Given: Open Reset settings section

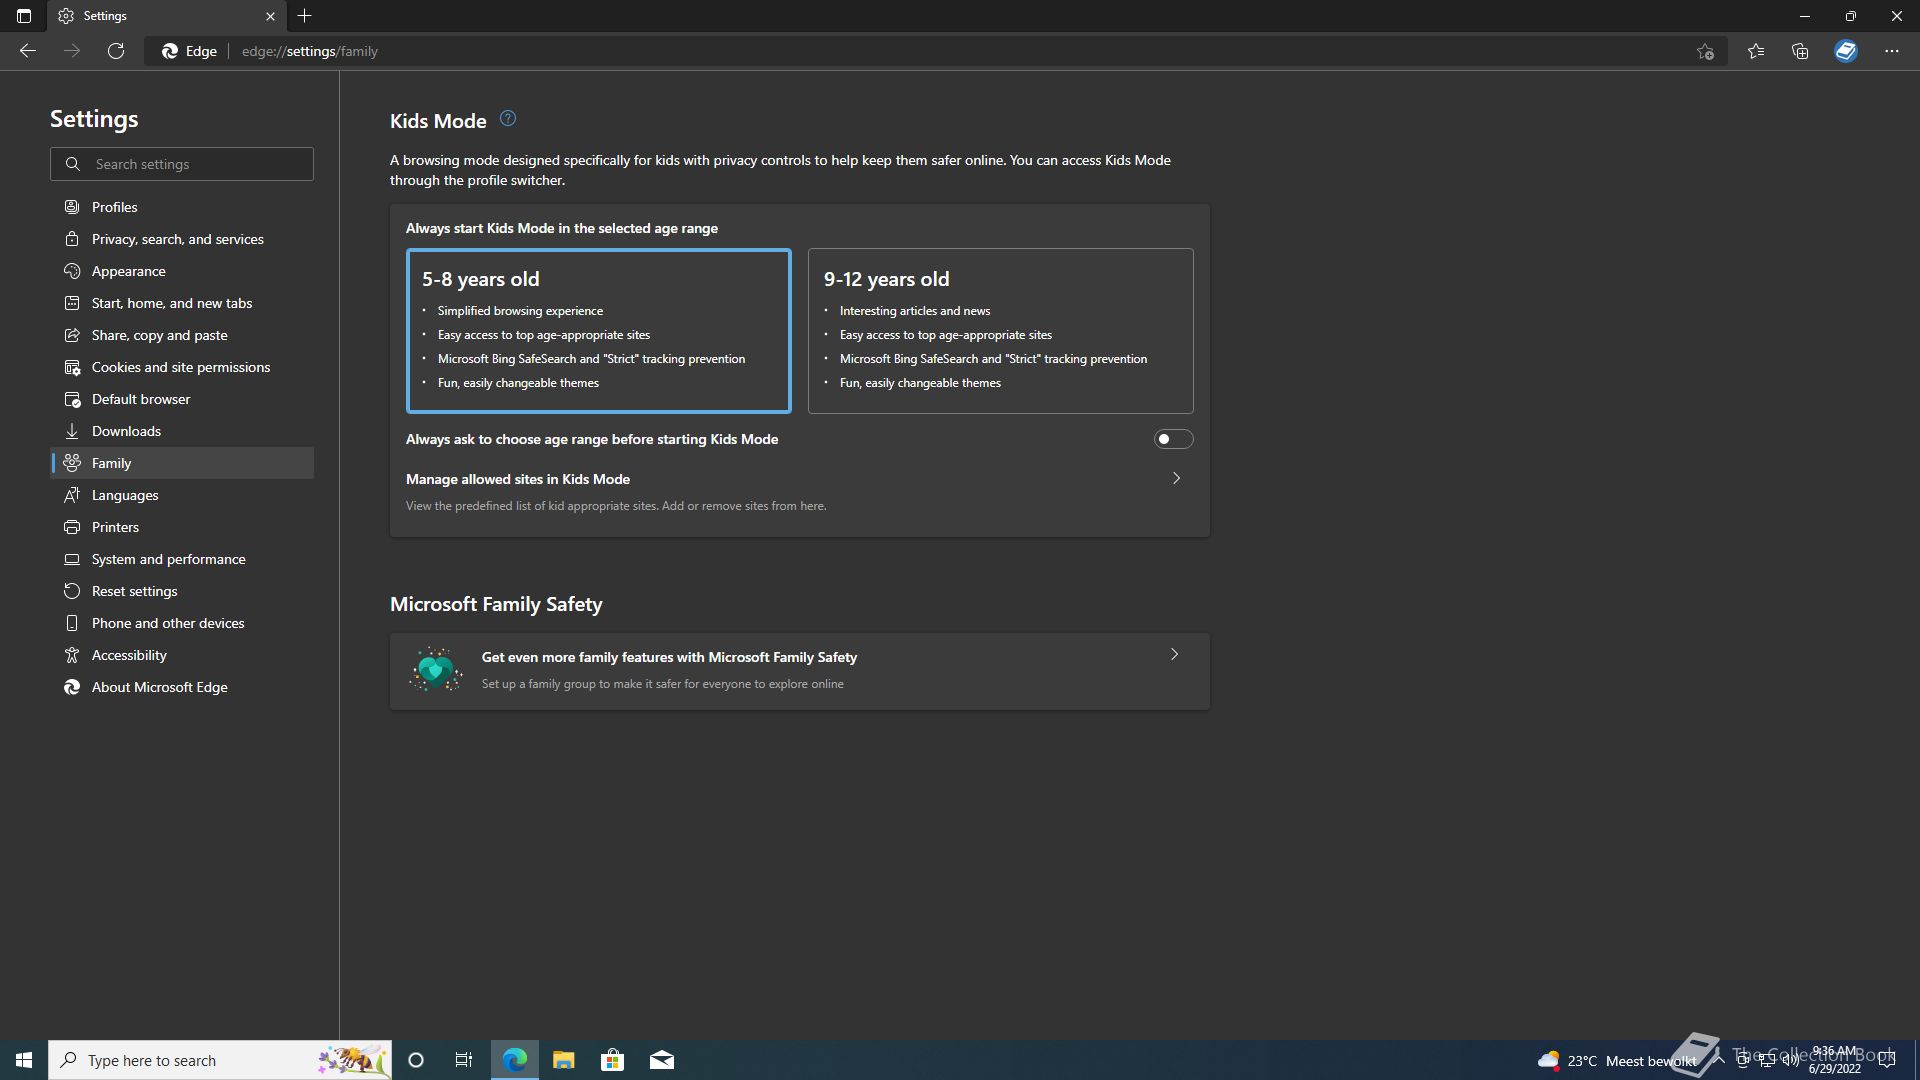Looking at the screenshot, I should pyautogui.click(x=182, y=591).
